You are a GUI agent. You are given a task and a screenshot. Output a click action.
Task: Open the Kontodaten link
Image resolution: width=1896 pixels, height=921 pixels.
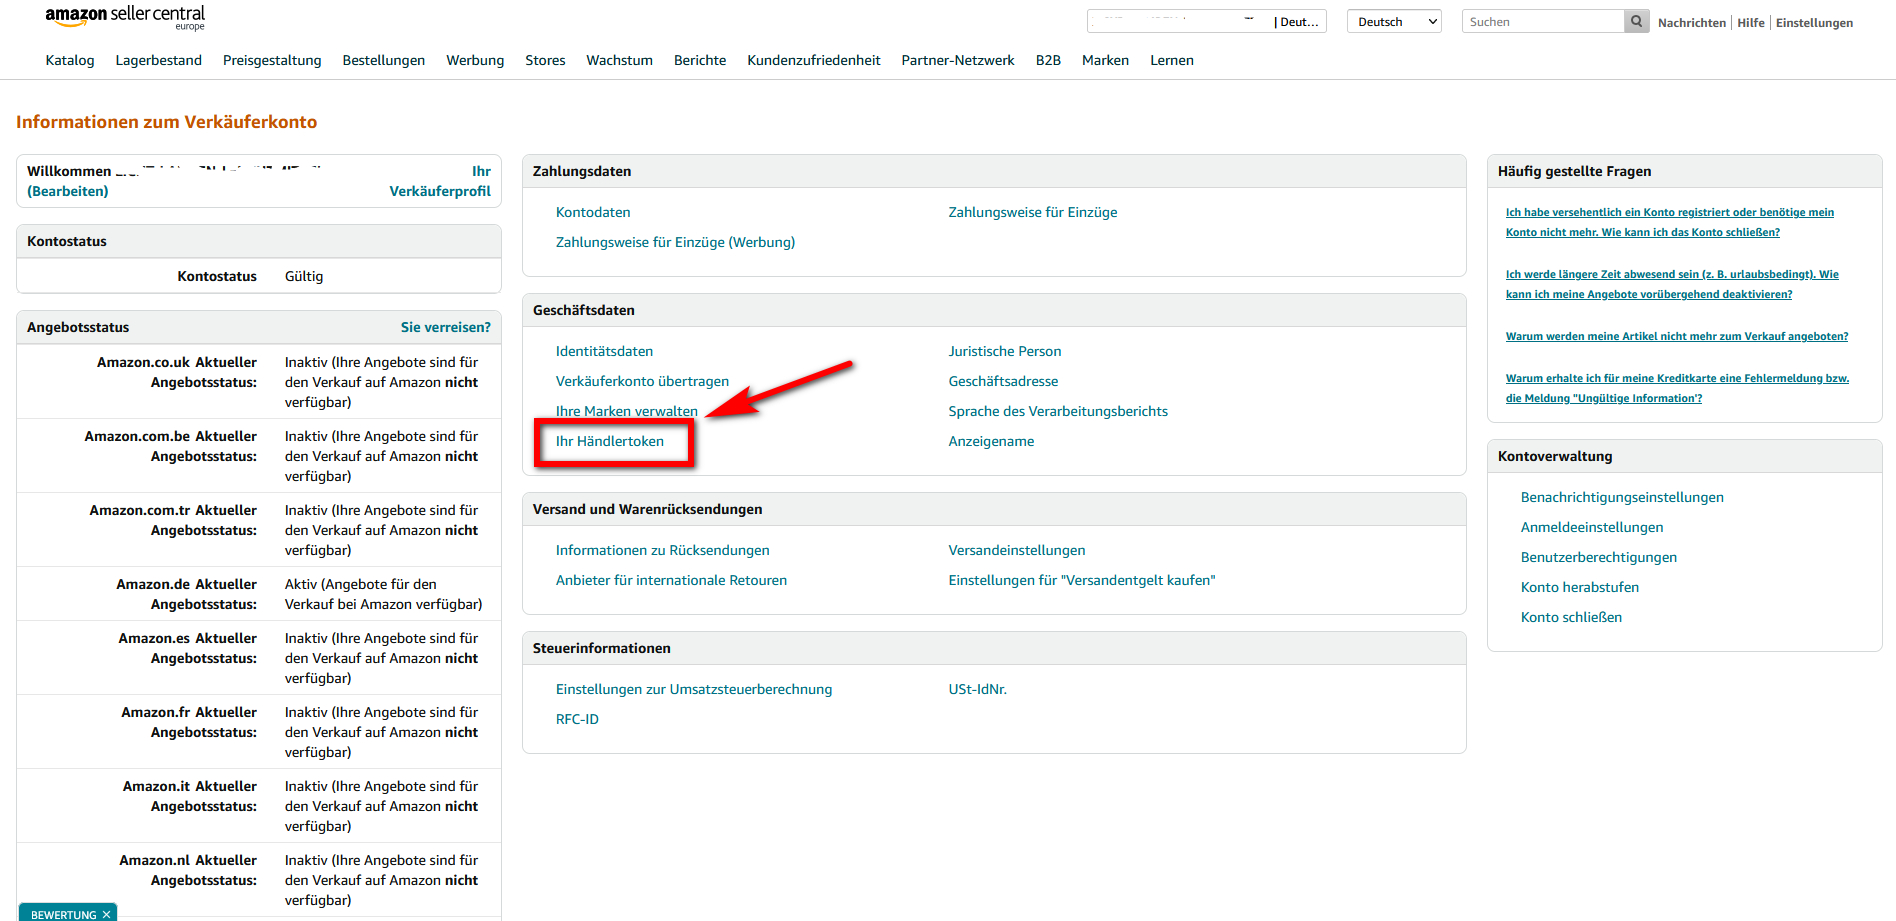[x=593, y=212]
